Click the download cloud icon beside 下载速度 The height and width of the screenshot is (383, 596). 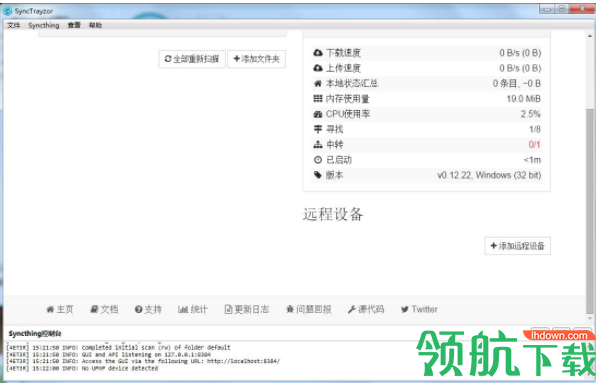(318, 53)
